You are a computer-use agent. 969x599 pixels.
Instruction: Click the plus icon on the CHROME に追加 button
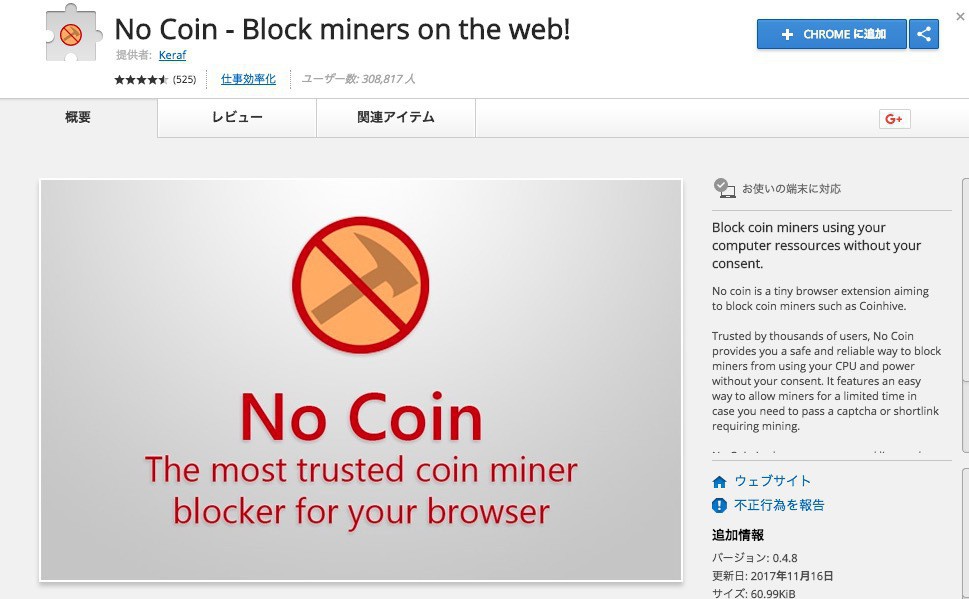pos(787,35)
